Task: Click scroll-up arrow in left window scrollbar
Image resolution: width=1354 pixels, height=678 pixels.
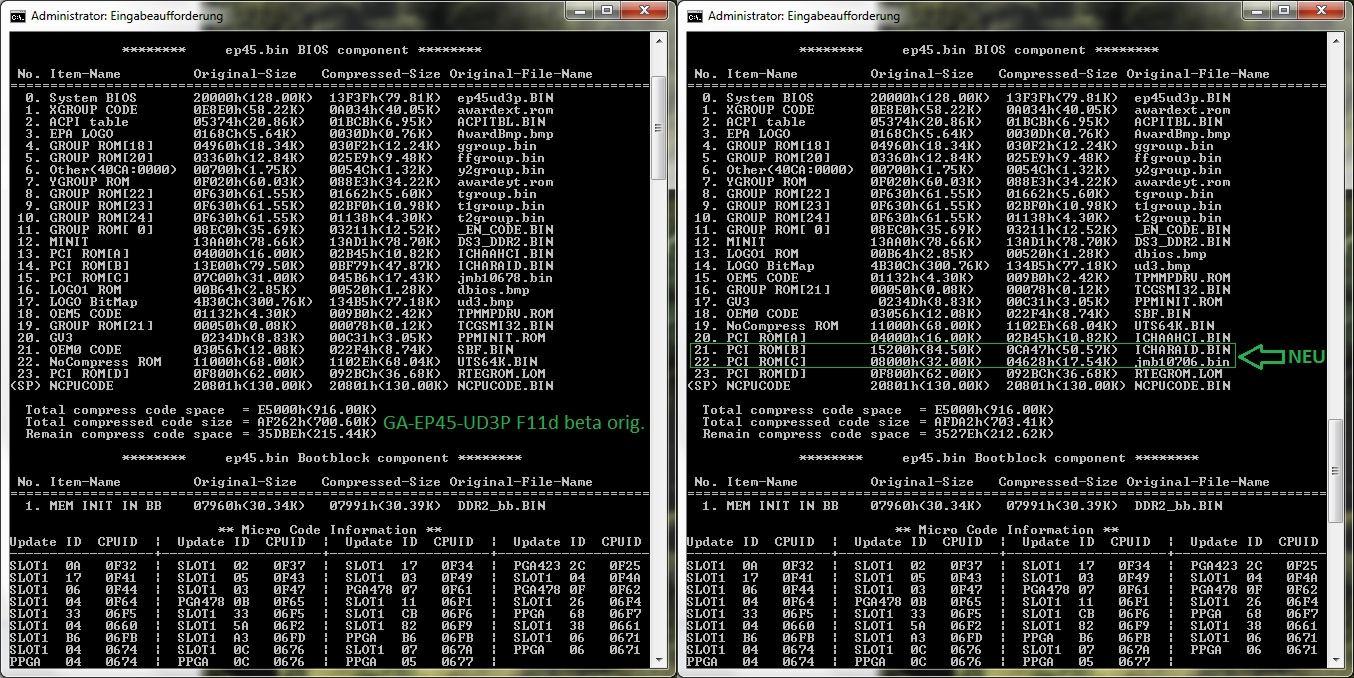Action: pos(659,41)
